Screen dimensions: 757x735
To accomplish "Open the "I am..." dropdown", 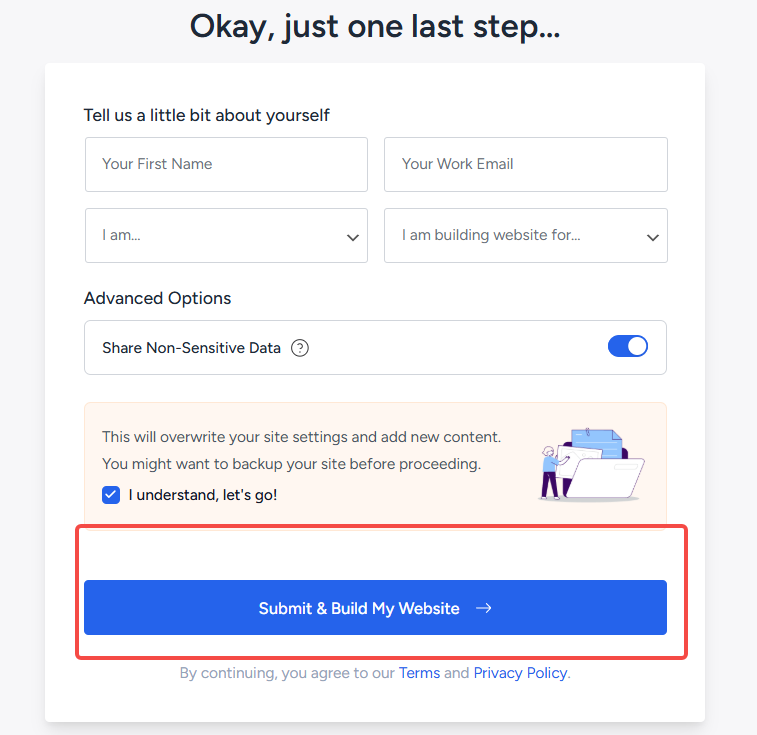I will [226, 236].
